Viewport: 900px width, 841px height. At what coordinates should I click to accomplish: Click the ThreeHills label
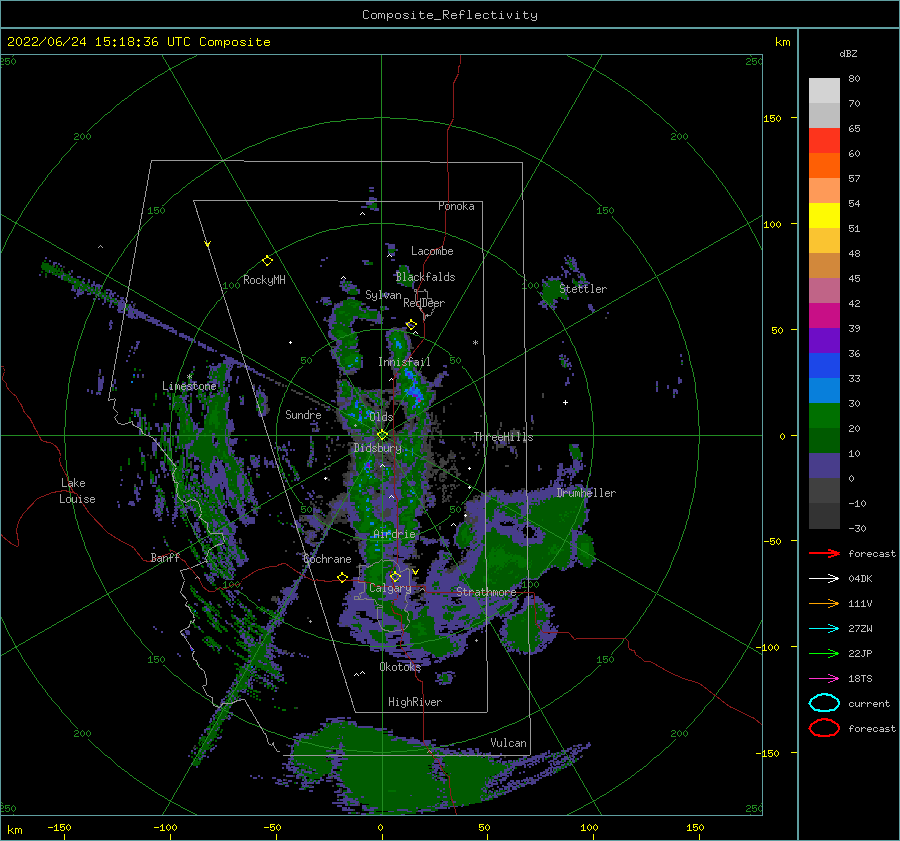click(503, 437)
